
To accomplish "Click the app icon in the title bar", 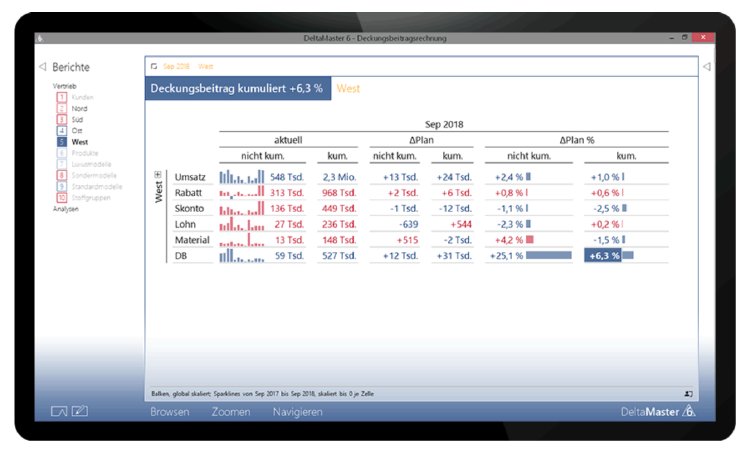I will point(40,38).
